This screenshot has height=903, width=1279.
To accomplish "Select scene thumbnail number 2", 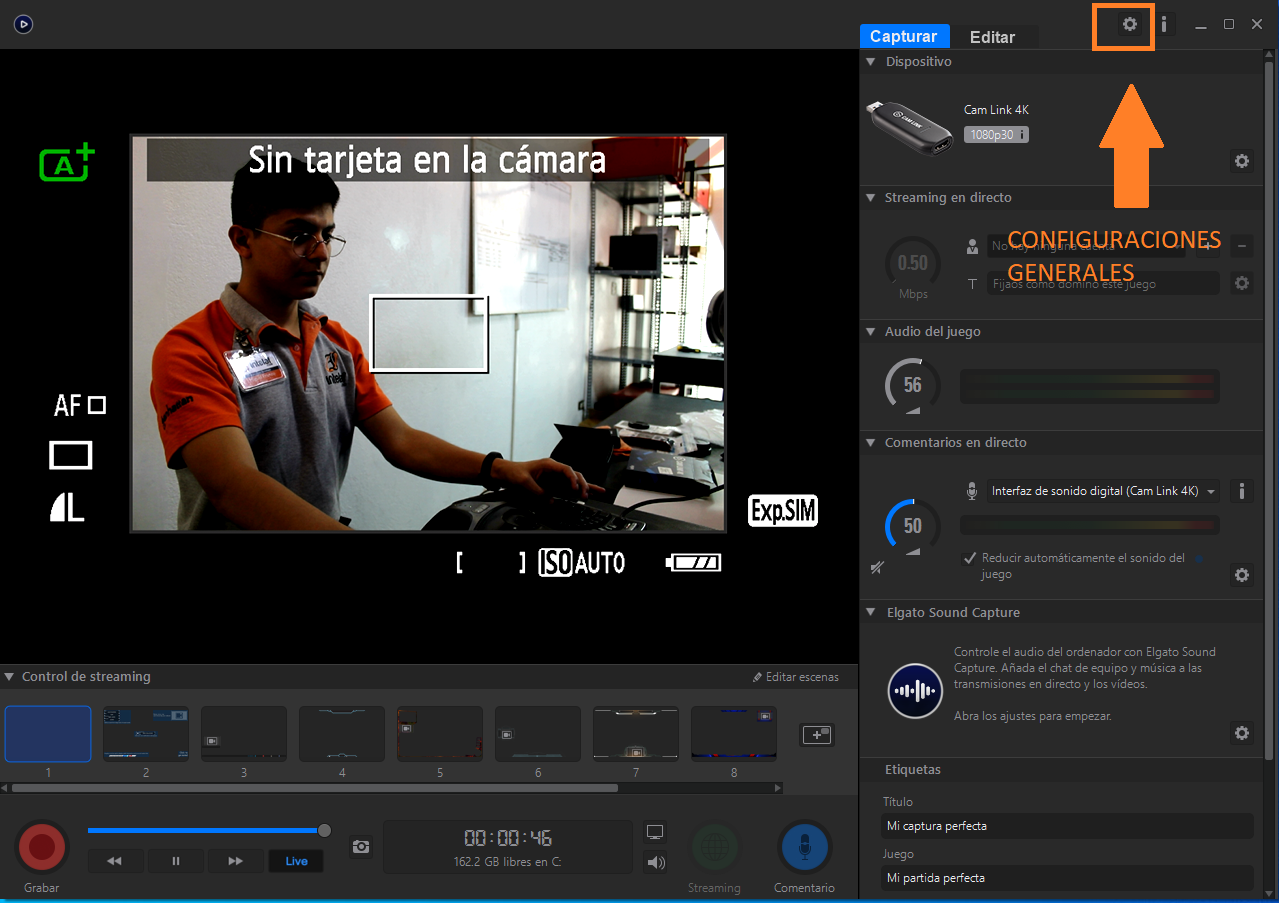I will pyautogui.click(x=146, y=733).
